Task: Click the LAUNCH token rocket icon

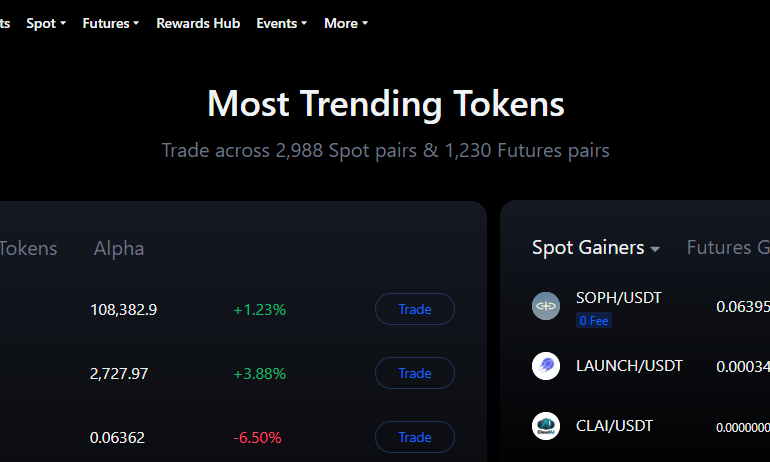Action: pyautogui.click(x=546, y=366)
